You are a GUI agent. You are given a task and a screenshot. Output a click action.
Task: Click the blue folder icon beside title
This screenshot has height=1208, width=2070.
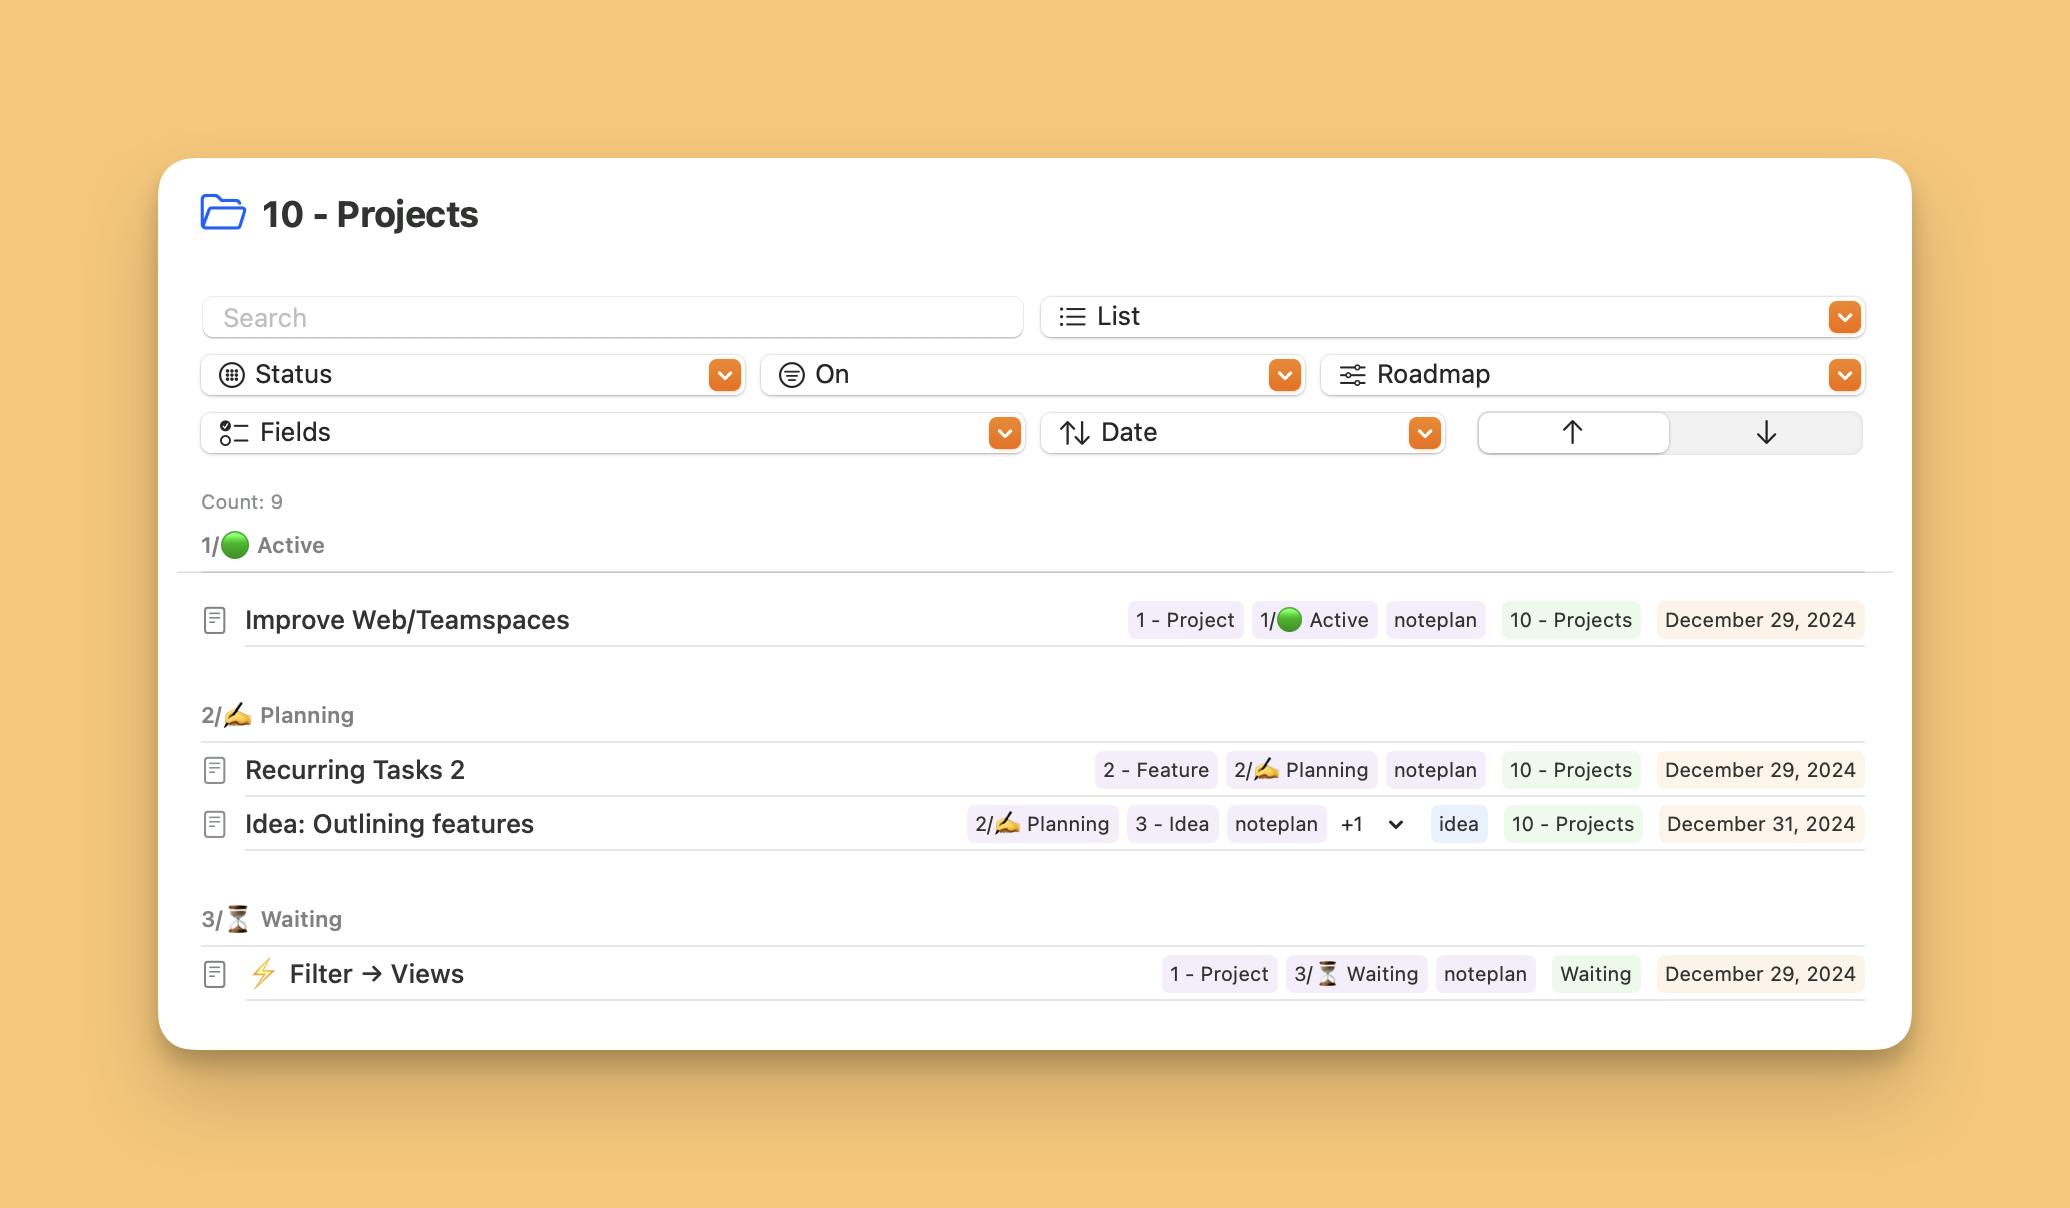[222, 213]
